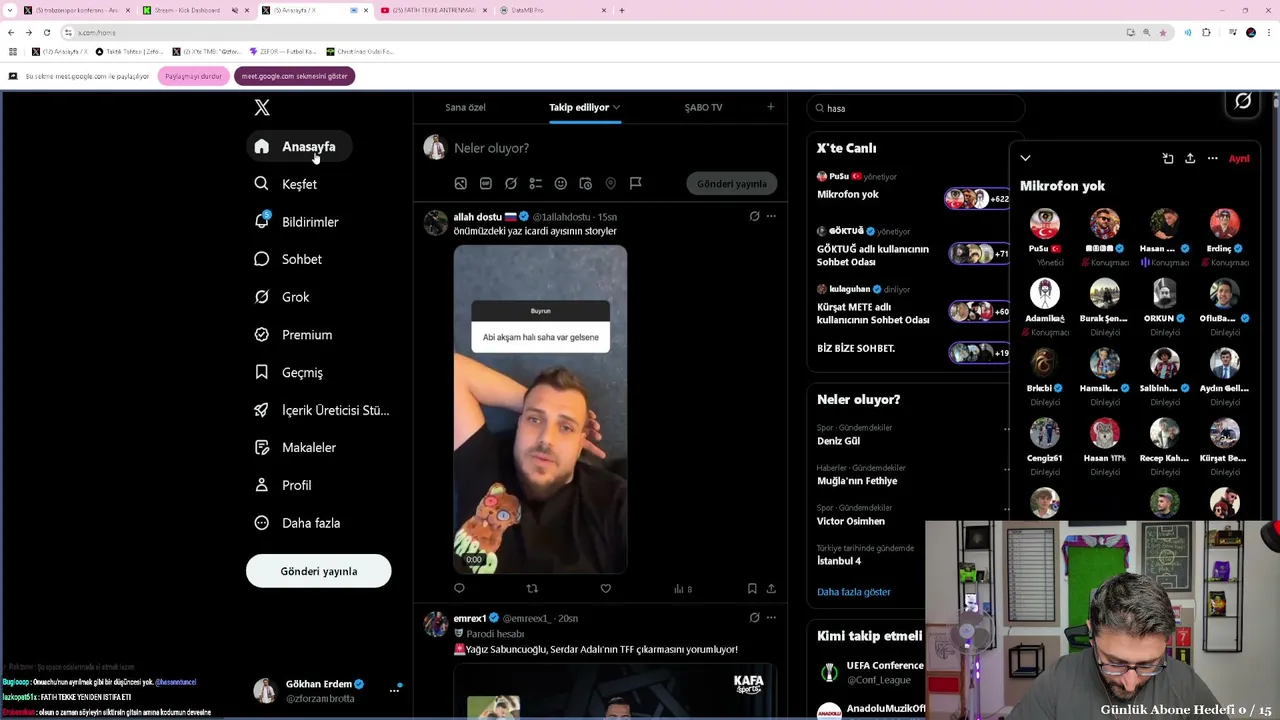This screenshot has height=720, width=1280.
Task: Click the X logo above the sidebar
Action: point(262,108)
